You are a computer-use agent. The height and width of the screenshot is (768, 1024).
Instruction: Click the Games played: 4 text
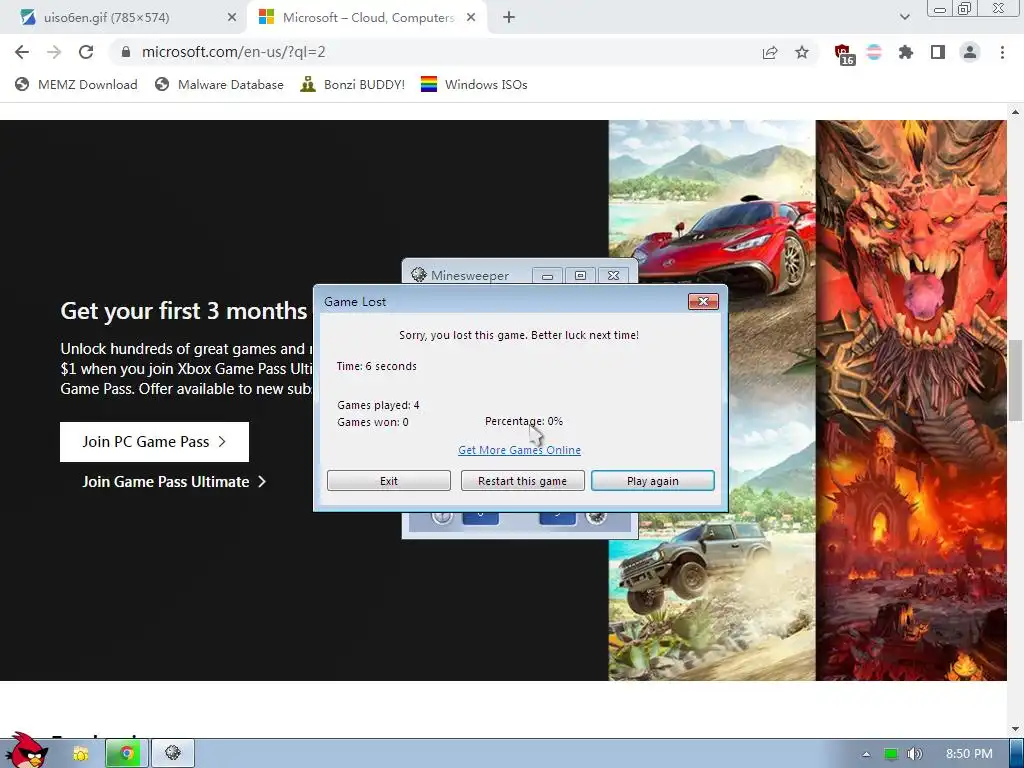378,405
